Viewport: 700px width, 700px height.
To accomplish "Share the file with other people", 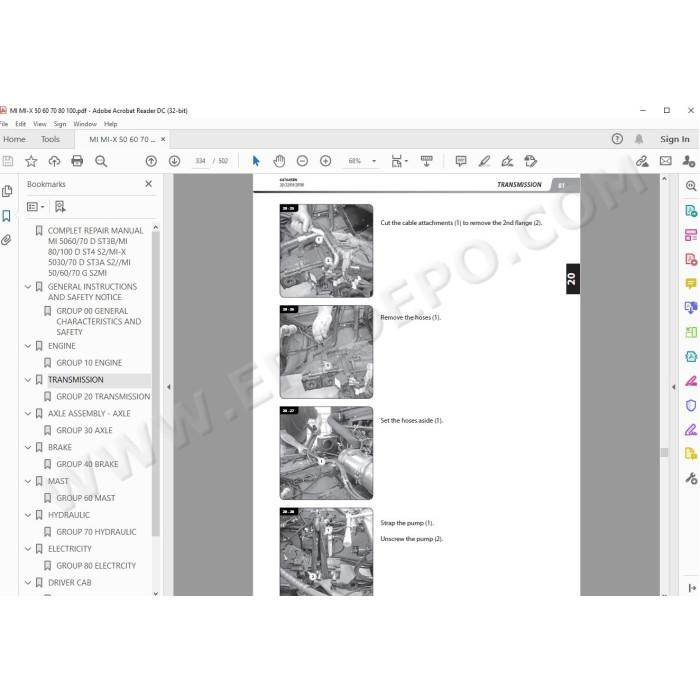I will click(689, 161).
